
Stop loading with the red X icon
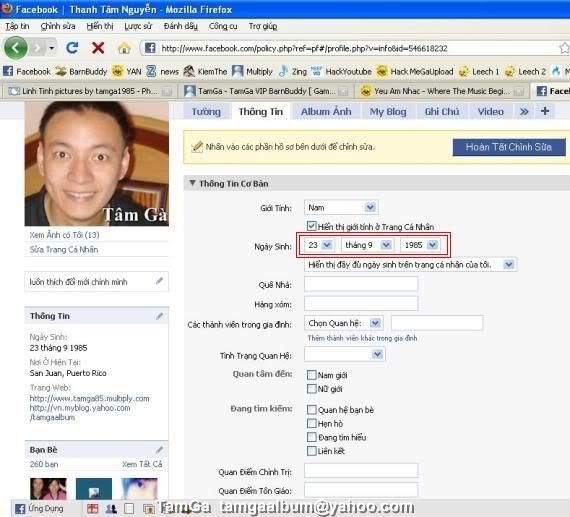(98, 48)
